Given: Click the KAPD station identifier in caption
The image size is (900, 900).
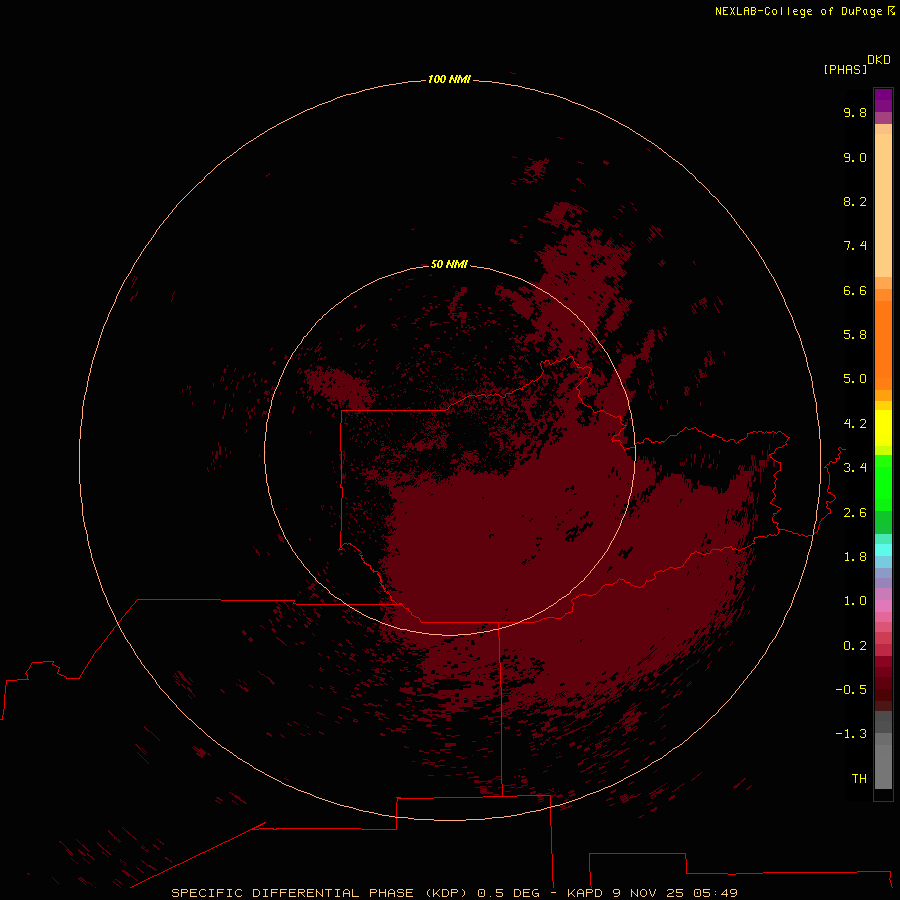Looking at the screenshot, I should (x=585, y=893).
